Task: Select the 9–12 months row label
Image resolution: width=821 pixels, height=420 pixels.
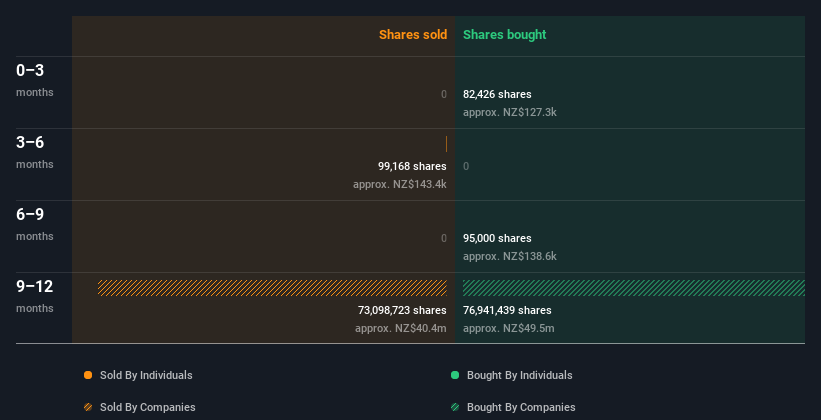Action: pos(35,296)
